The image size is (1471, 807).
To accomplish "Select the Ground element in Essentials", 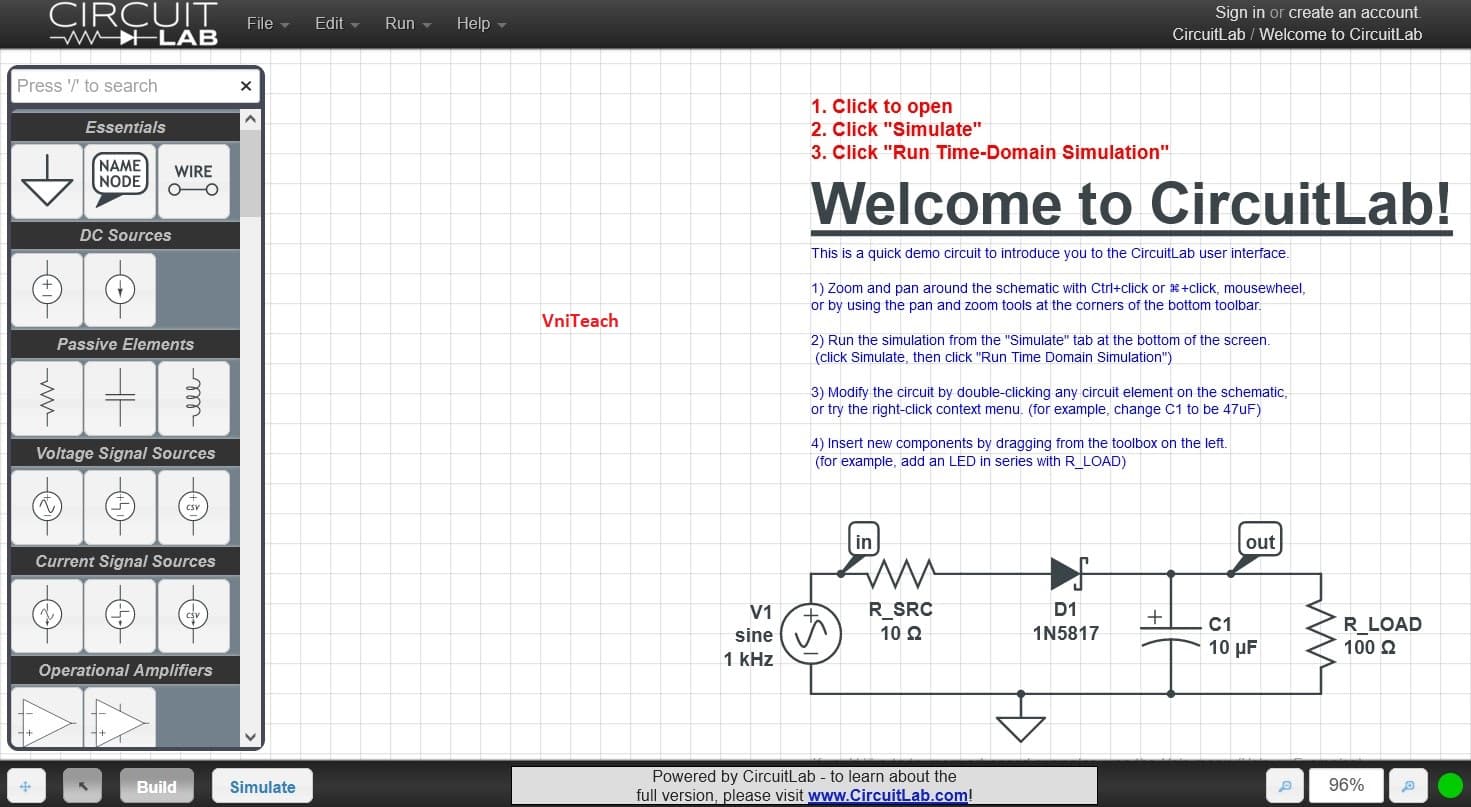I will coord(47,181).
